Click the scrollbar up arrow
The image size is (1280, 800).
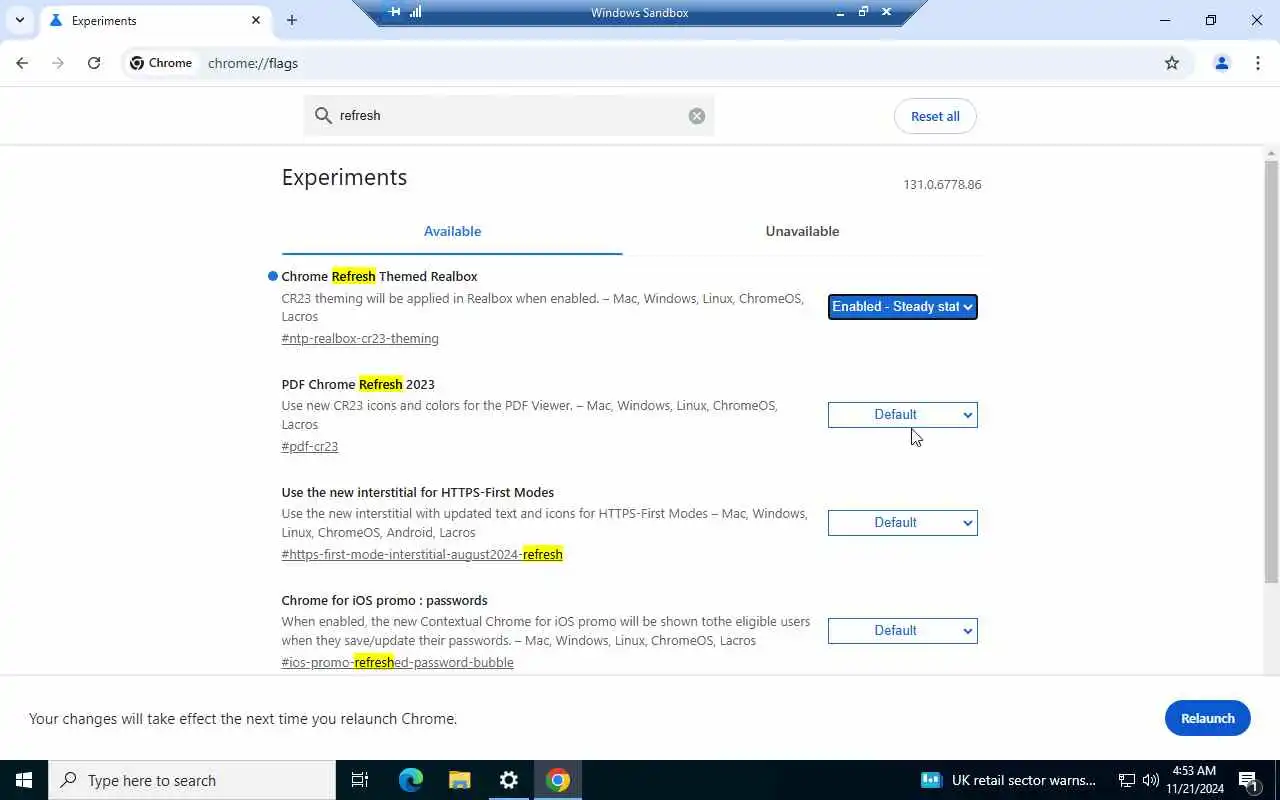[x=1272, y=153]
